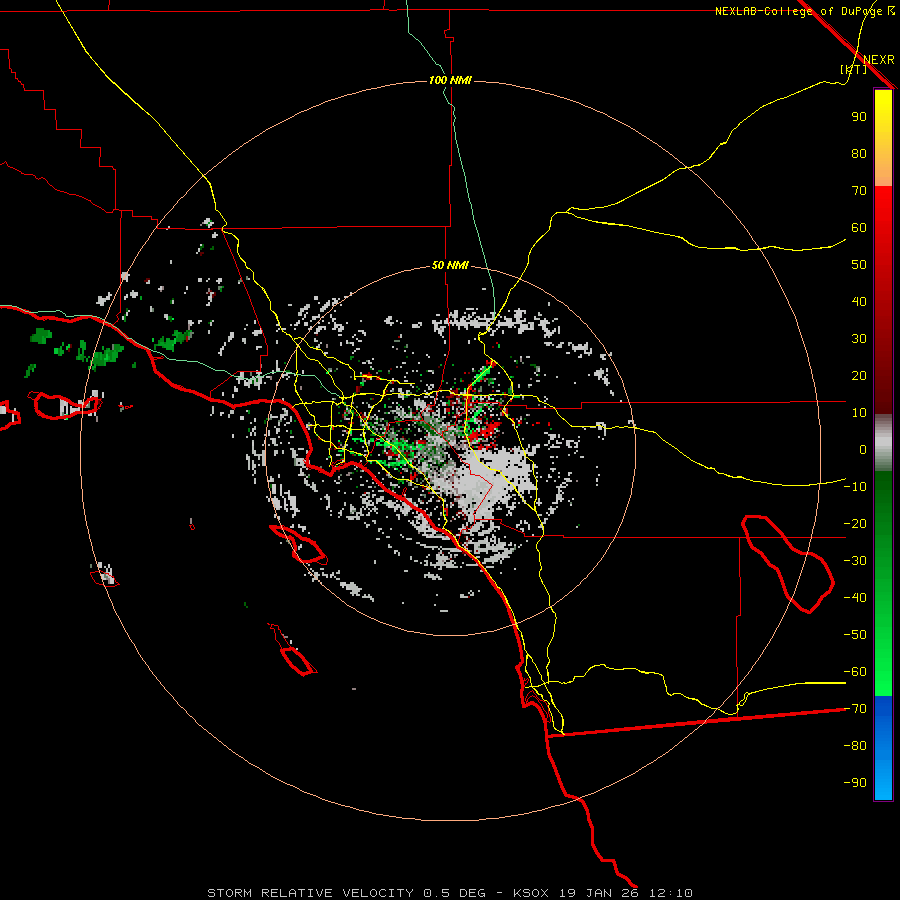Click the -20 scale value
This screenshot has width=900, height=900.
point(855,523)
